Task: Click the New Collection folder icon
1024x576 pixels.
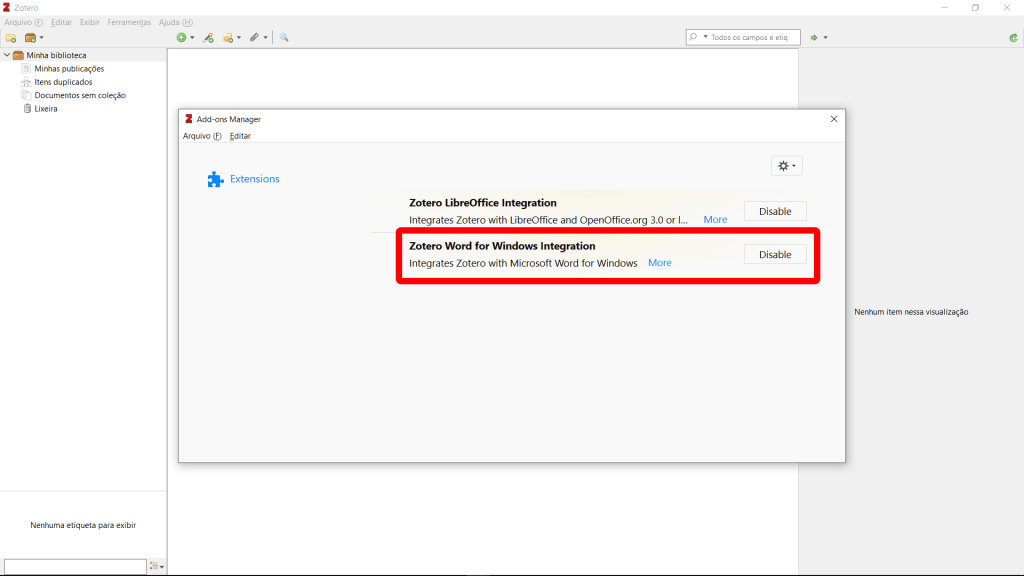Action: pyautogui.click(x=11, y=37)
